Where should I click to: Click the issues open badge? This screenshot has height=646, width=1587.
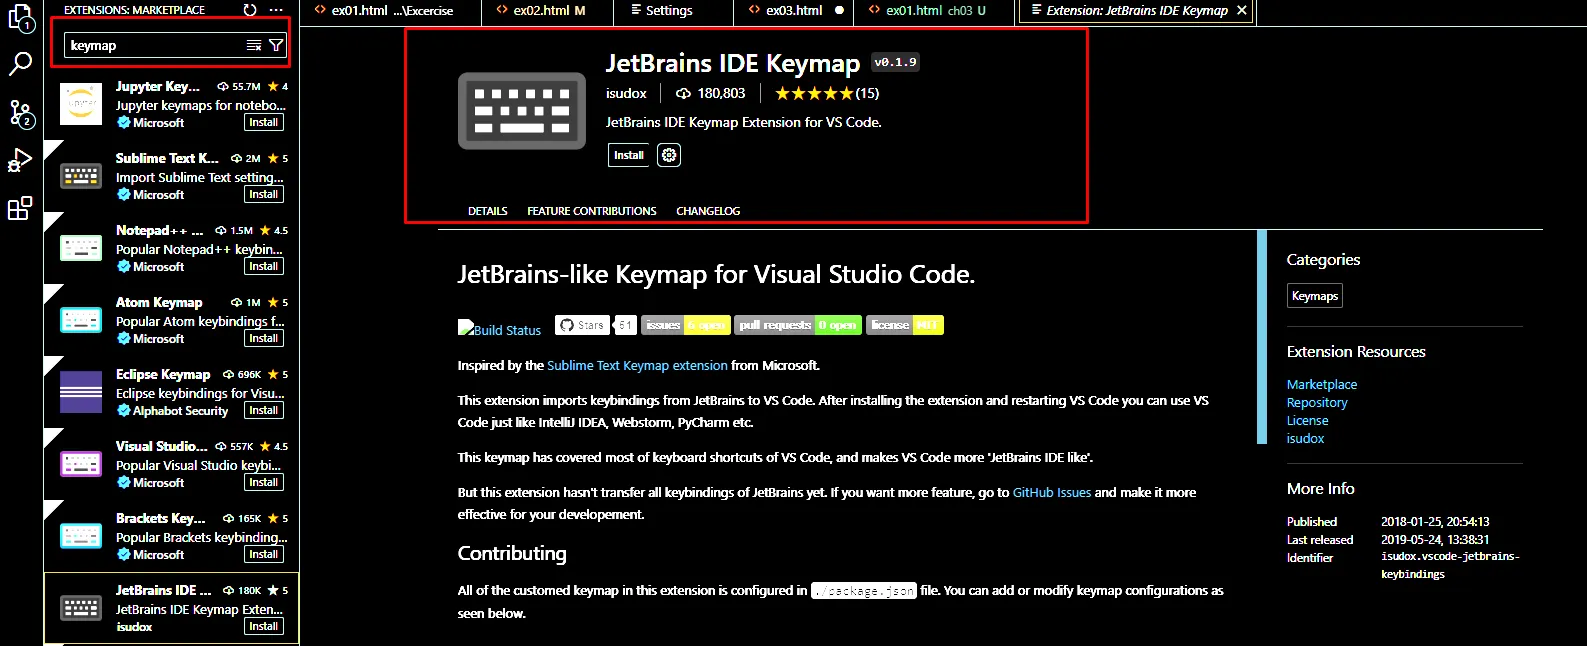(686, 325)
